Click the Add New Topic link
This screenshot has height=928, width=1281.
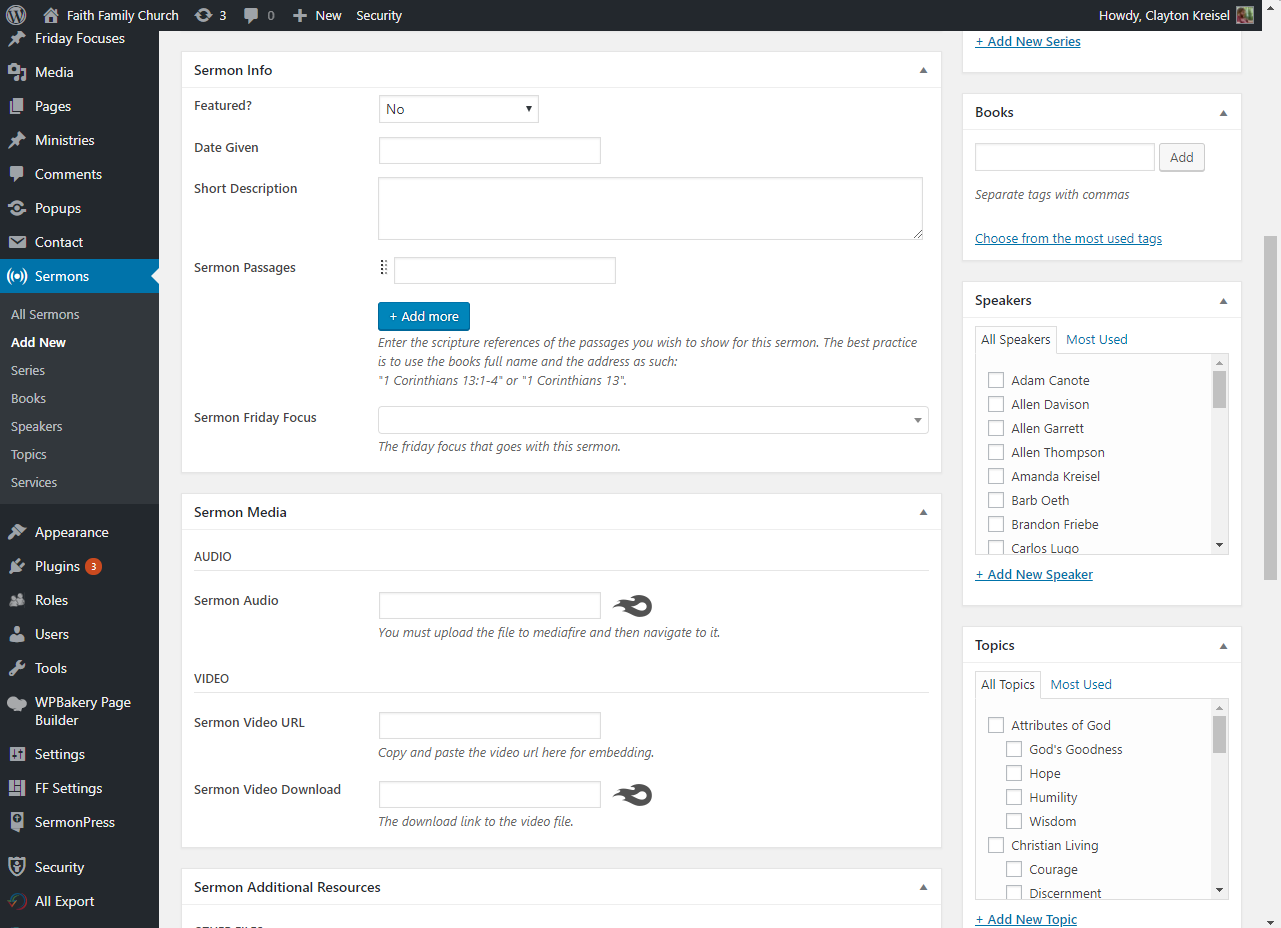click(x=1026, y=919)
